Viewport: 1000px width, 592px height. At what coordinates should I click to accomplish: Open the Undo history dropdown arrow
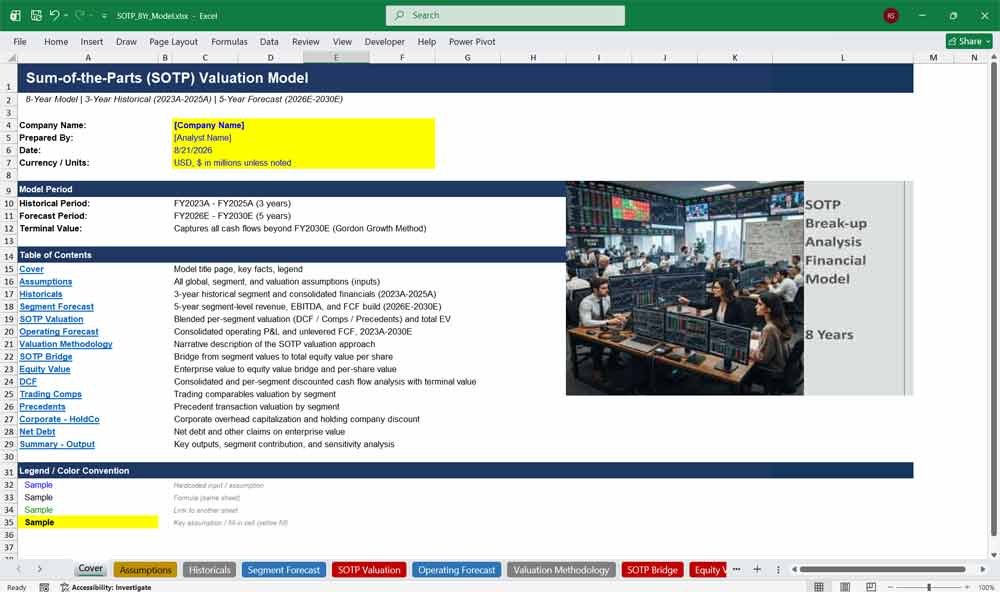click(x=66, y=15)
